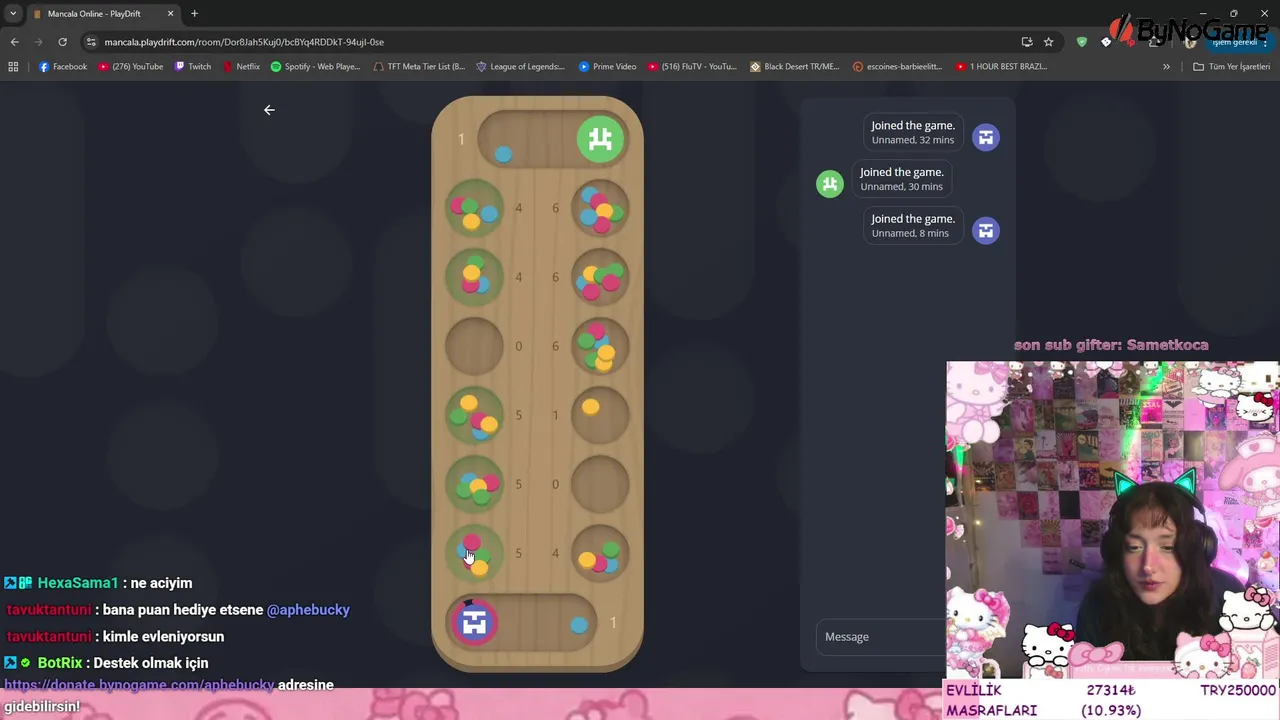Click the green avatar beside the 30 mins message
Image resolution: width=1280 pixels, height=720 pixels.
(x=830, y=184)
